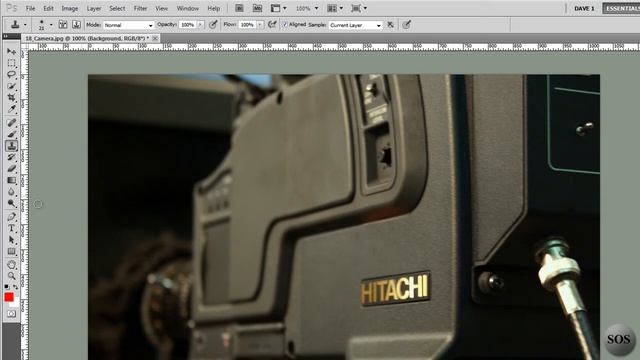Select the Crop tool
Image resolution: width=640 pixels, height=360 pixels.
click(11, 98)
